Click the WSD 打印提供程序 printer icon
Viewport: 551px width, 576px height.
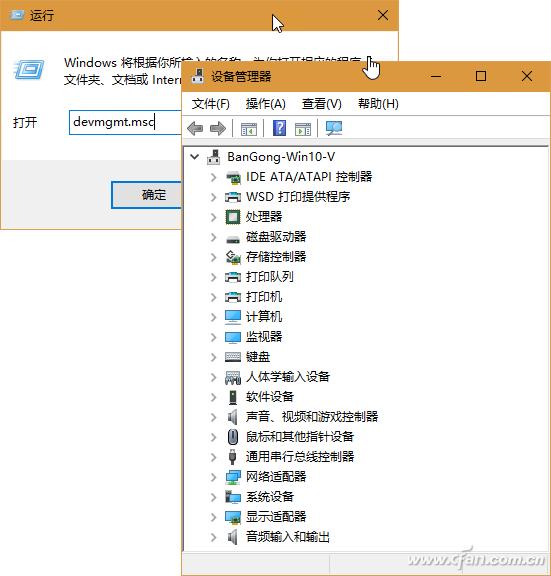(233, 197)
